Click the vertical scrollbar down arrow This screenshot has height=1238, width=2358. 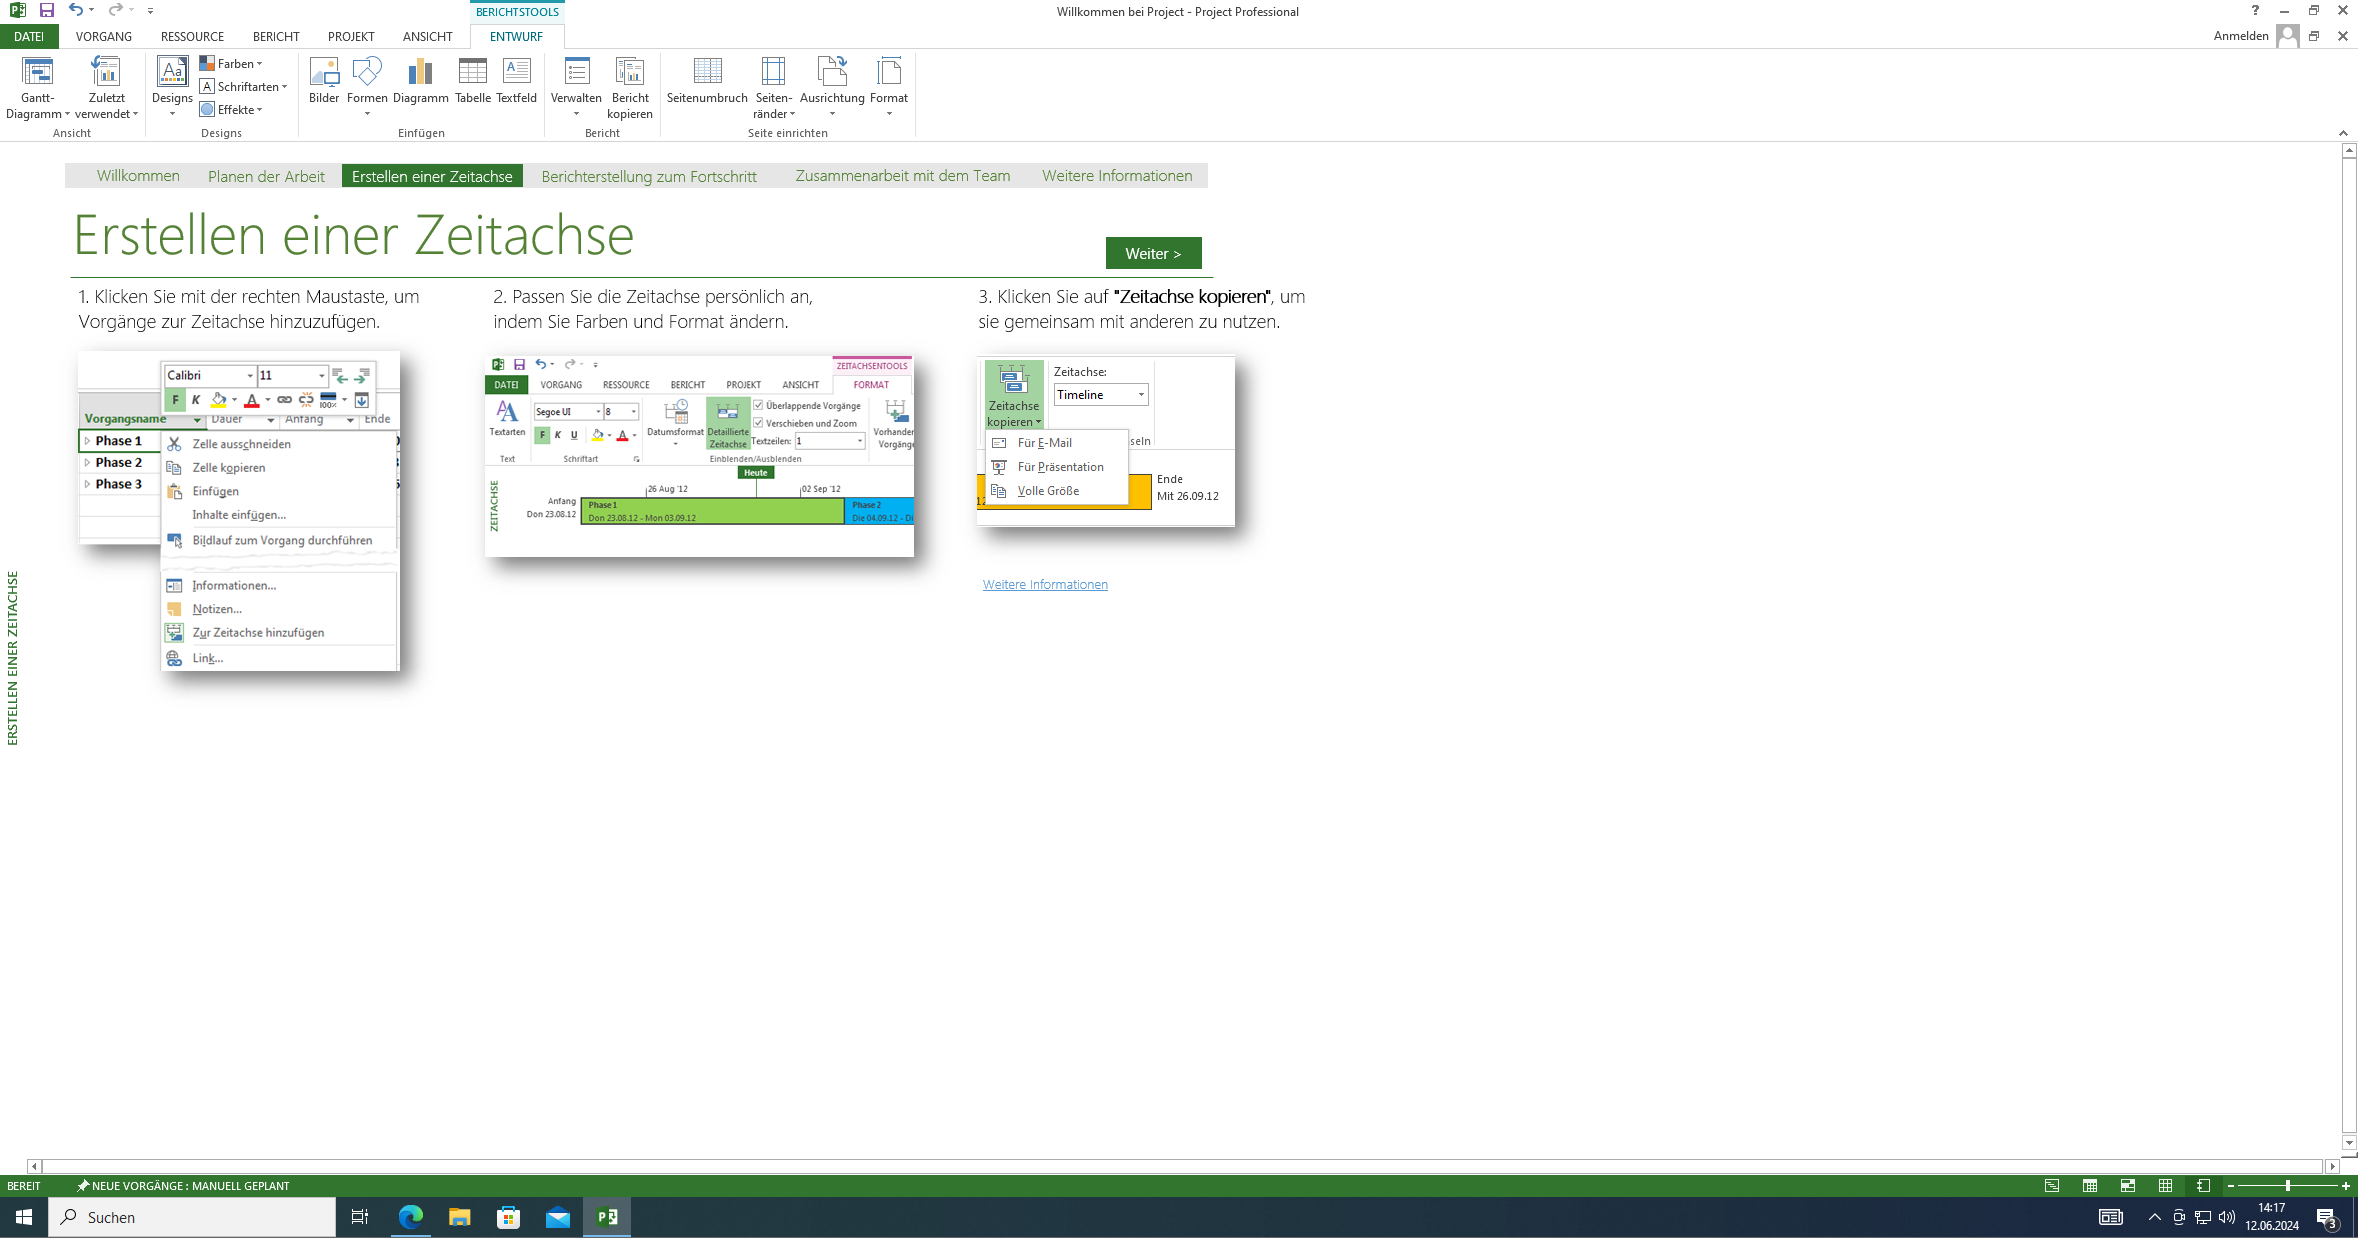click(2349, 1143)
